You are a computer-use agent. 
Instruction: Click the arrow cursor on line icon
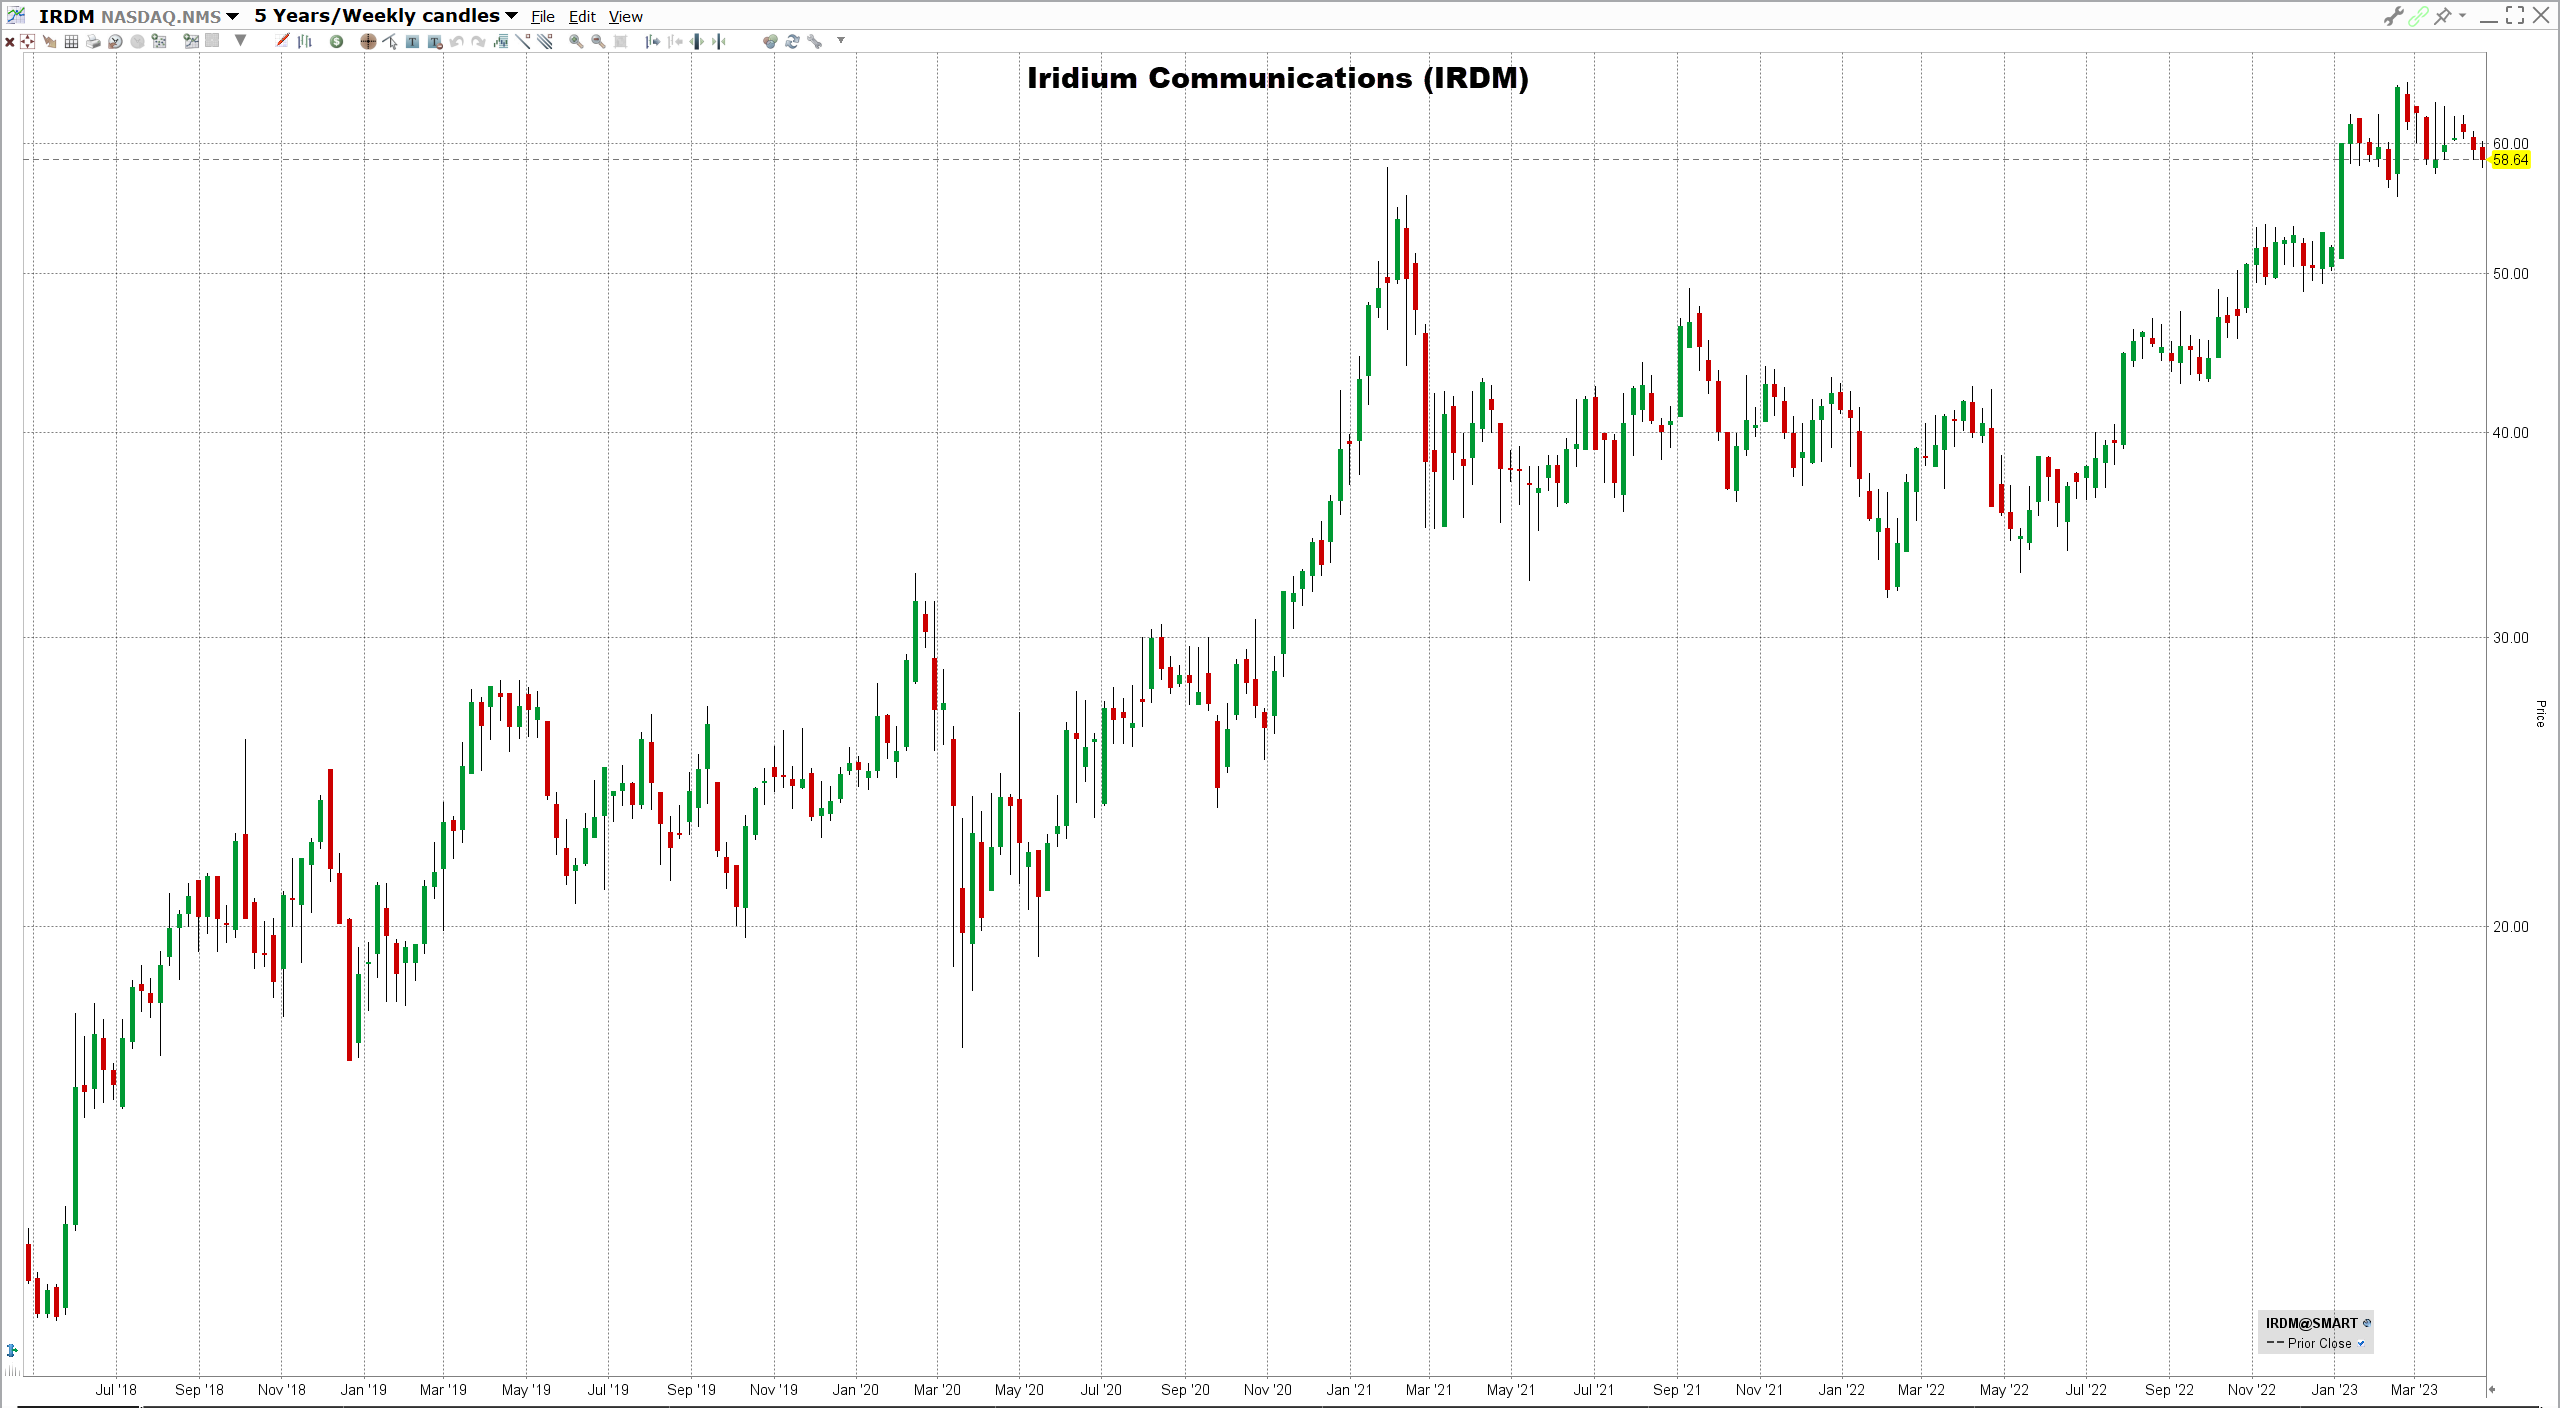(390, 41)
